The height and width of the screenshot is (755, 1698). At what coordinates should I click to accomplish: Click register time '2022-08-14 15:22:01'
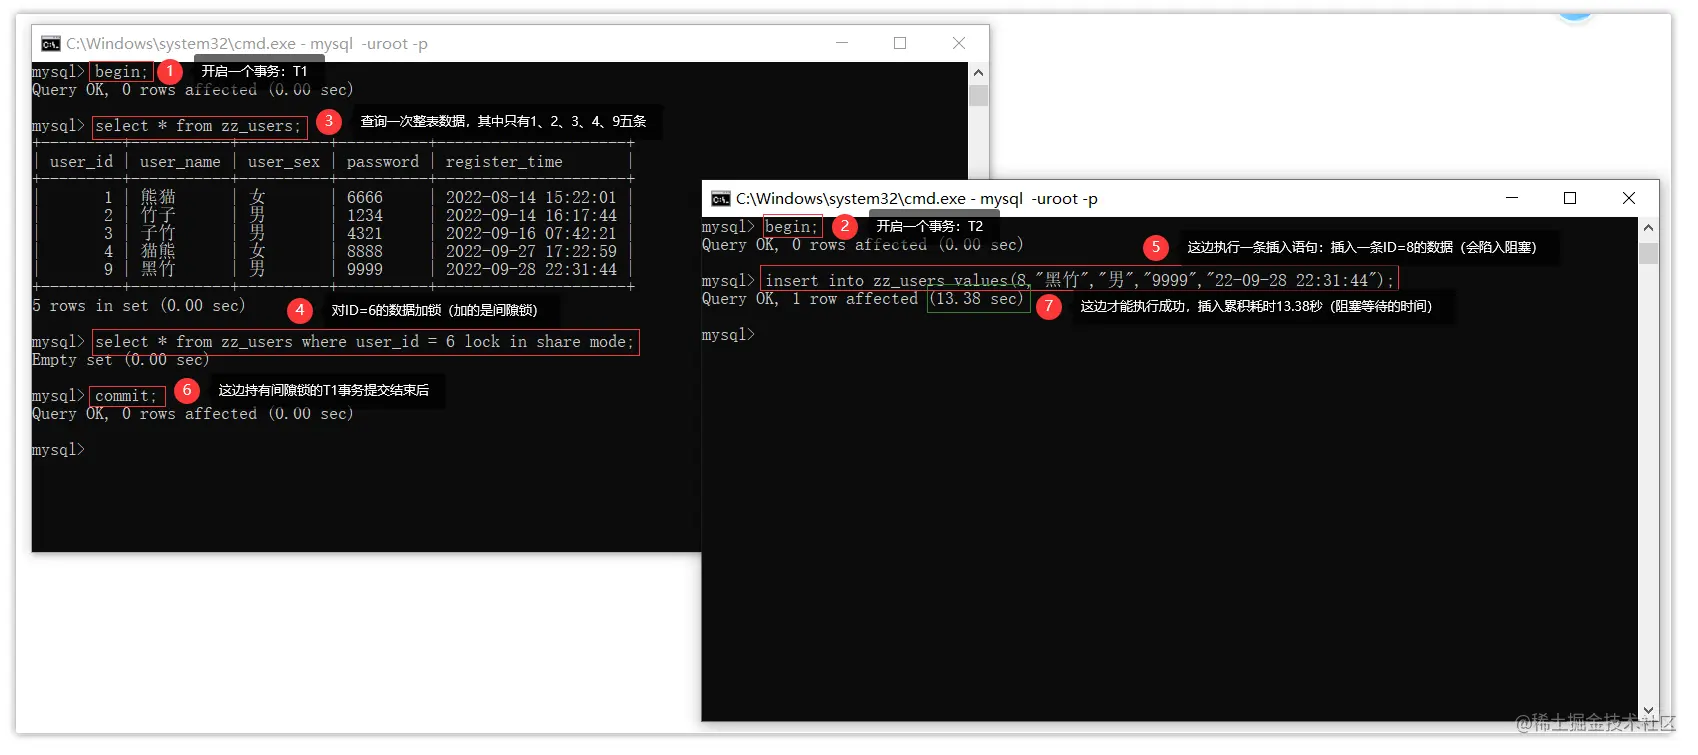(x=531, y=198)
